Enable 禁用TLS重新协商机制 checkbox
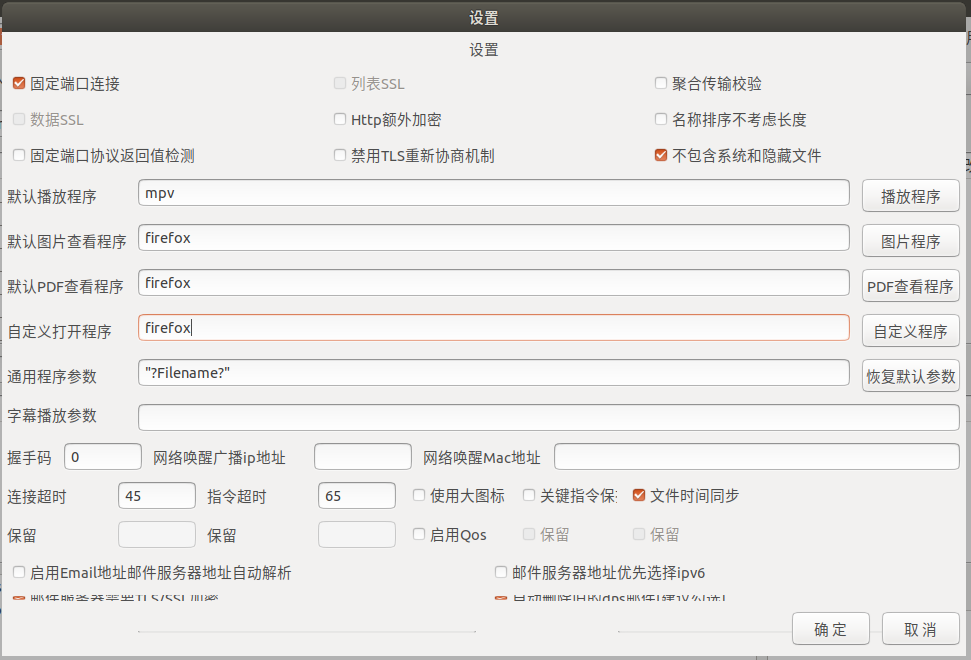Image resolution: width=971 pixels, height=660 pixels. point(341,156)
